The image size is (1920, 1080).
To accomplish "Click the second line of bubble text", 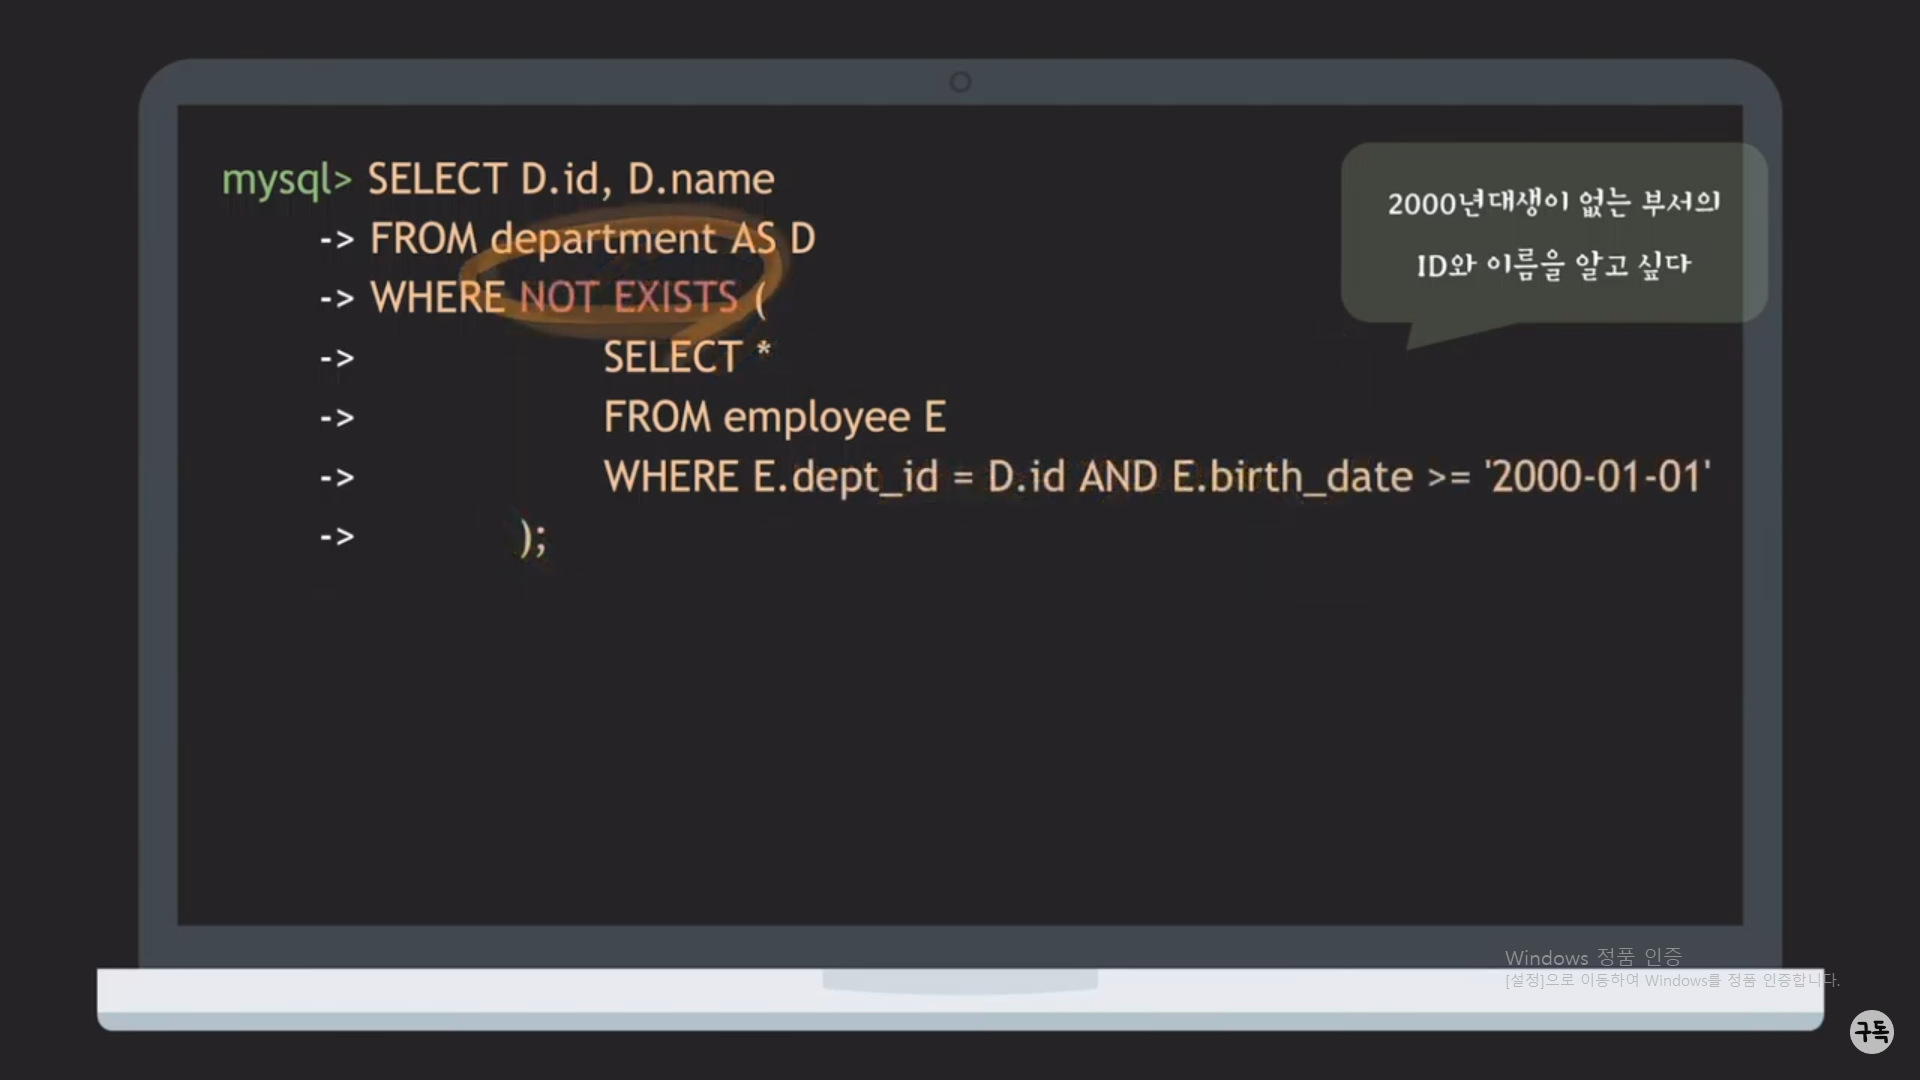I will 1553,265.
